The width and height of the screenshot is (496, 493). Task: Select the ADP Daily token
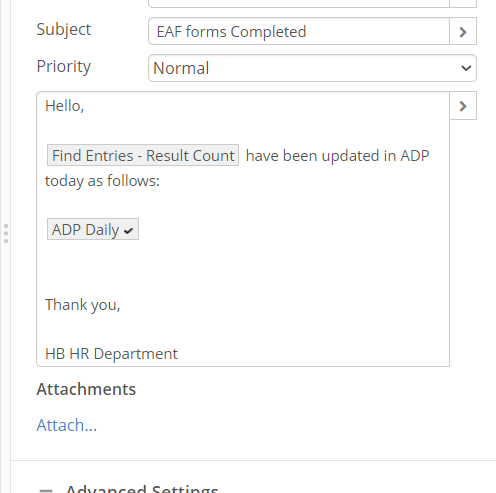tap(93, 229)
